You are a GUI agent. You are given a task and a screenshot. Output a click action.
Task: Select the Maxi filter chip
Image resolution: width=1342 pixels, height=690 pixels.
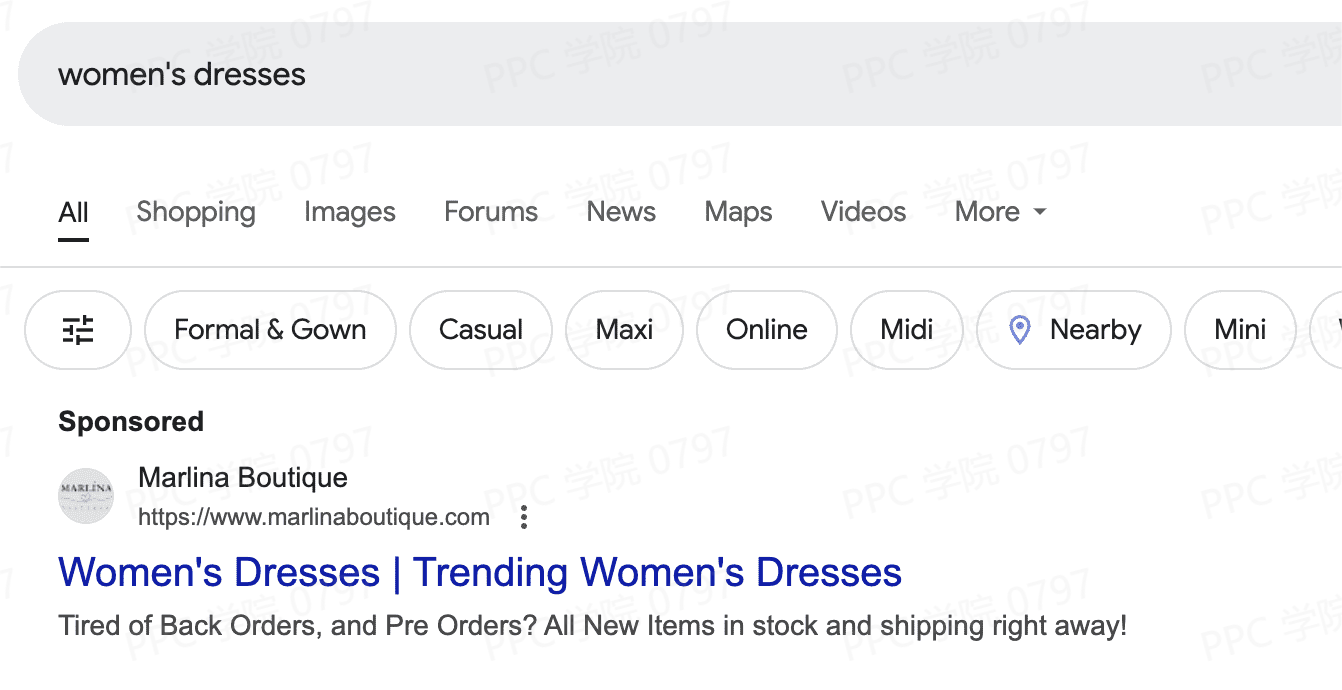[624, 330]
